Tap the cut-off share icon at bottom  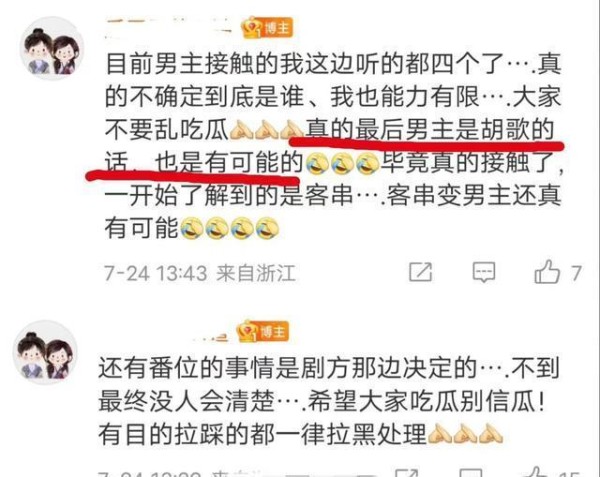406,473
